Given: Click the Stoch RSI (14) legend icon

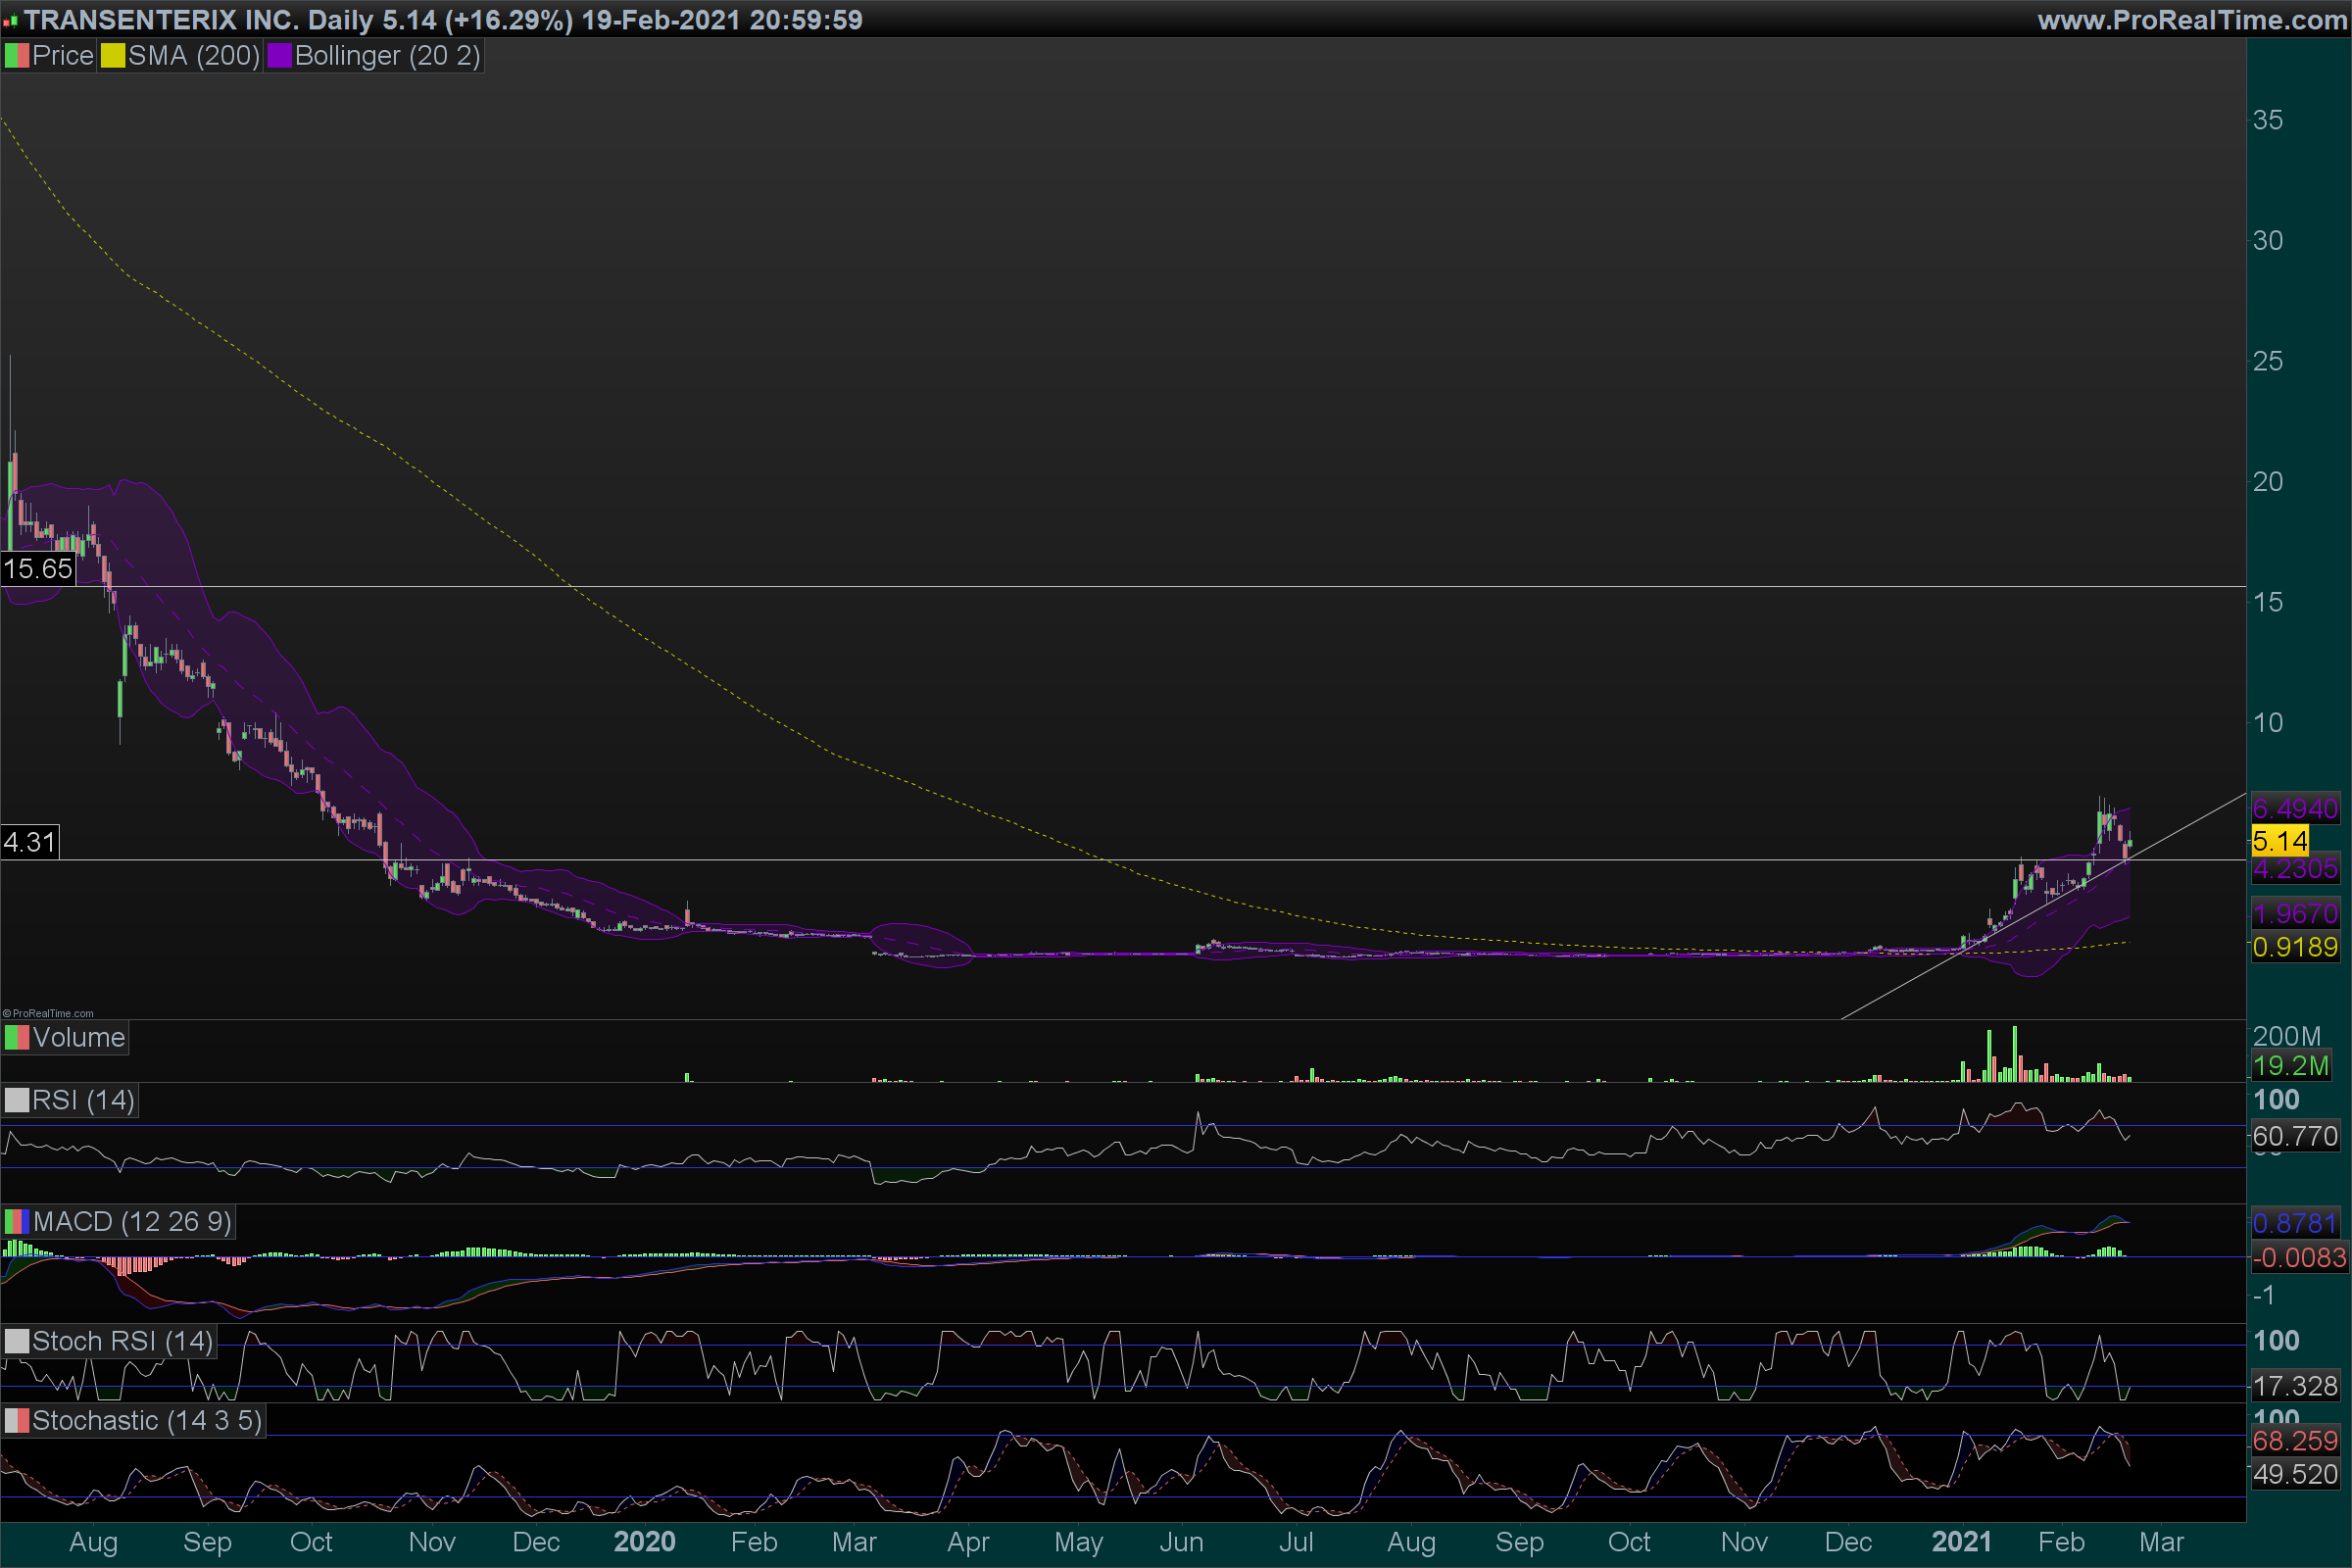Looking at the screenshot, I should point(16,1341).
